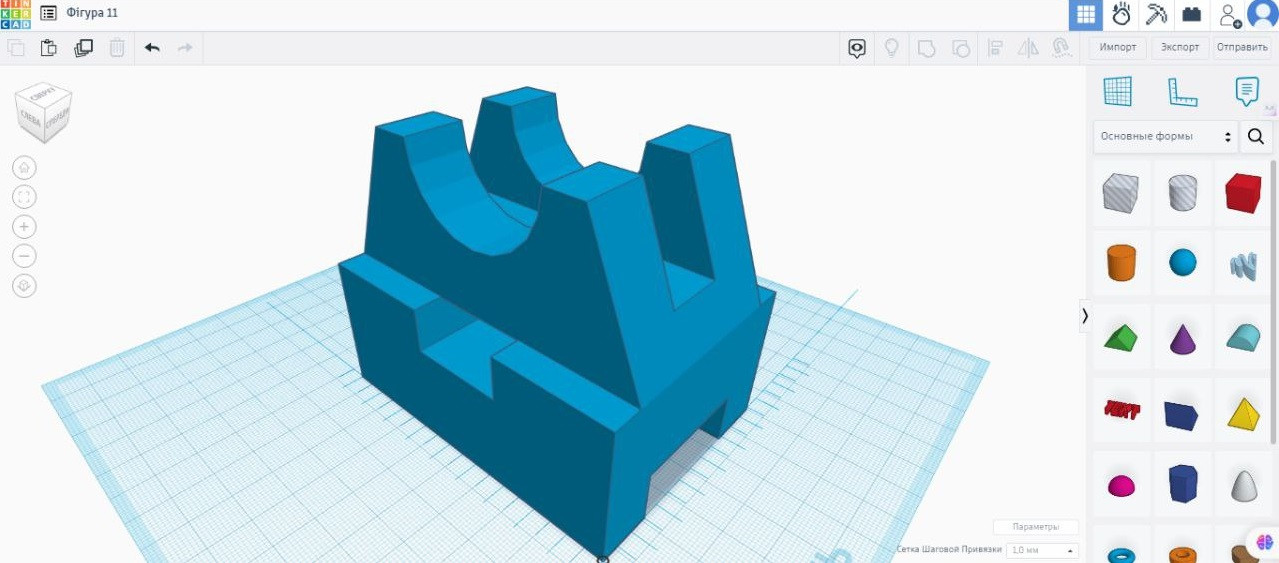Pick the striped hole Cylinder shape

tap(1183, 193)
